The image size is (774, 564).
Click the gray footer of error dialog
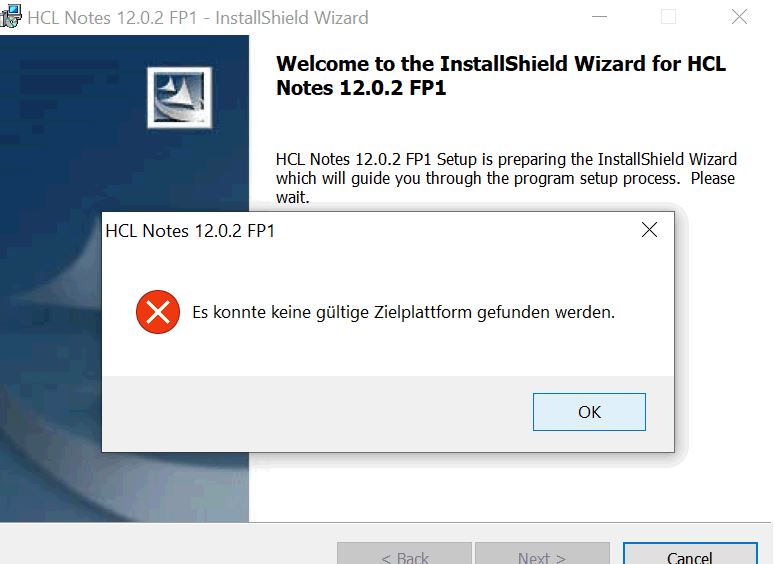pyautogui.click(x=316, y=414)
